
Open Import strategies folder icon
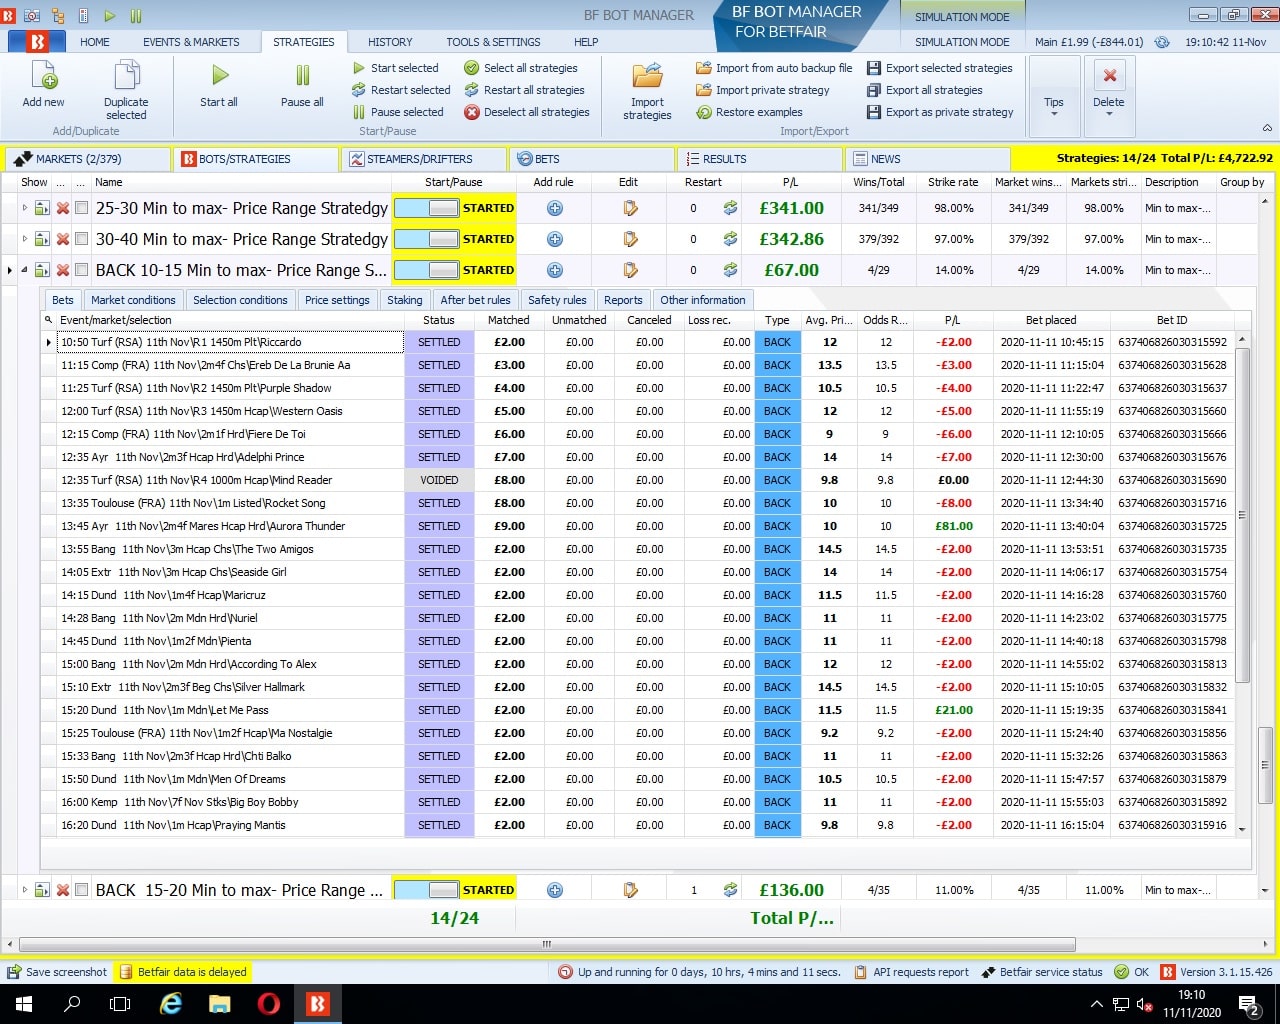[647, 76]
